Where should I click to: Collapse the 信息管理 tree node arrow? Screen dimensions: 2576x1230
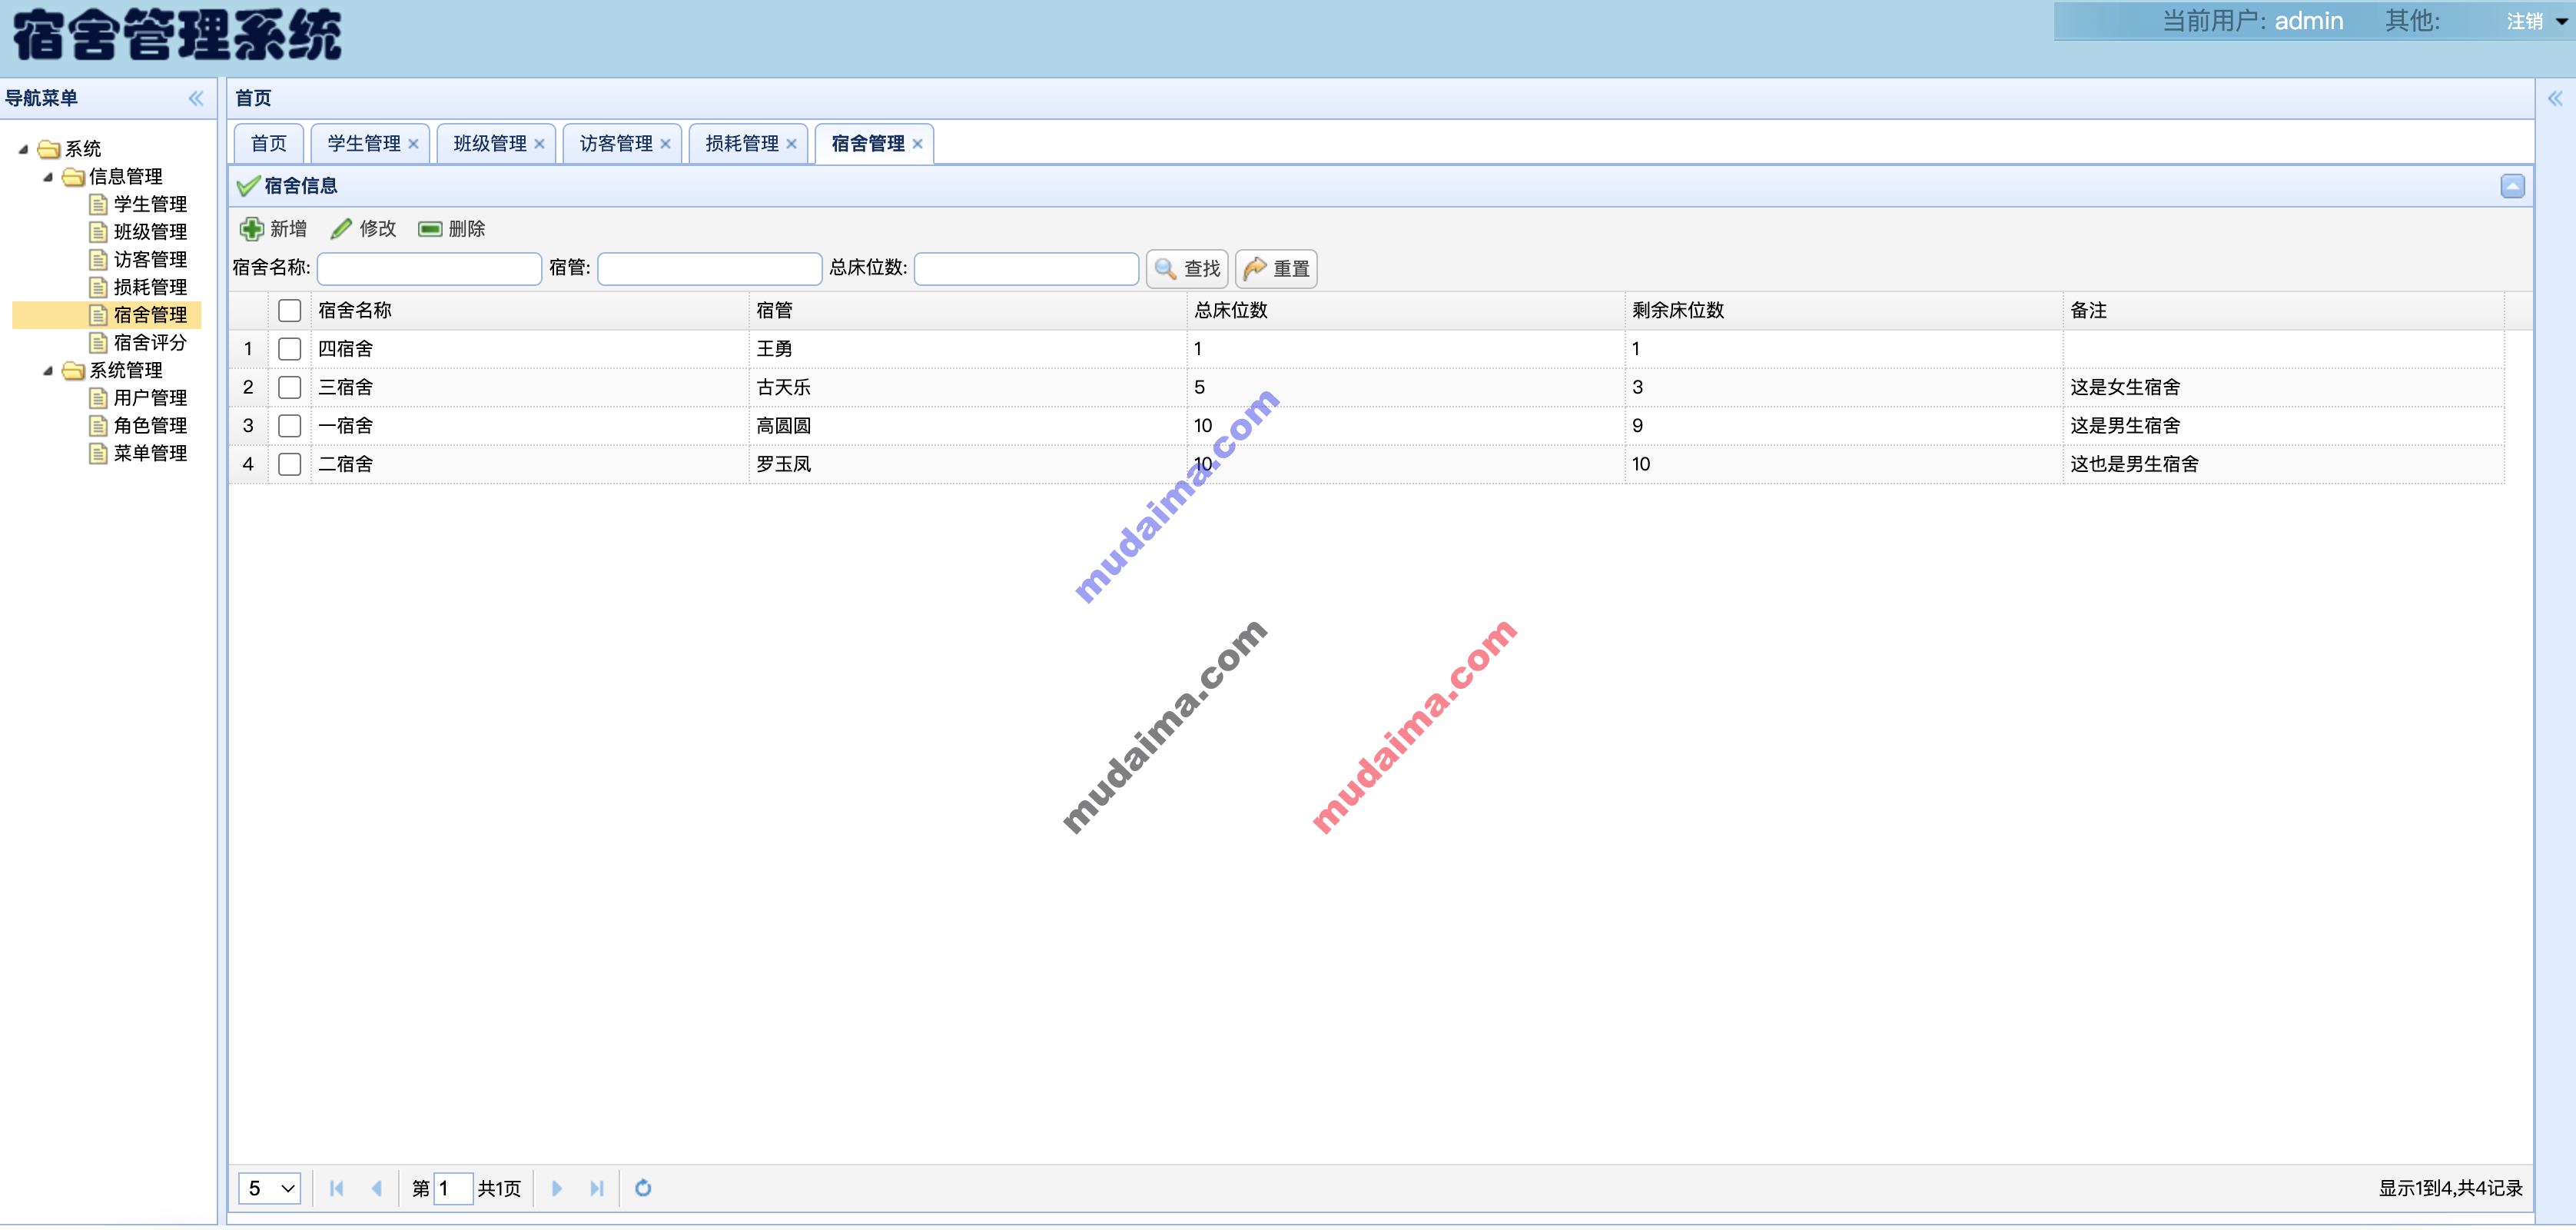(x=48, y=177)
